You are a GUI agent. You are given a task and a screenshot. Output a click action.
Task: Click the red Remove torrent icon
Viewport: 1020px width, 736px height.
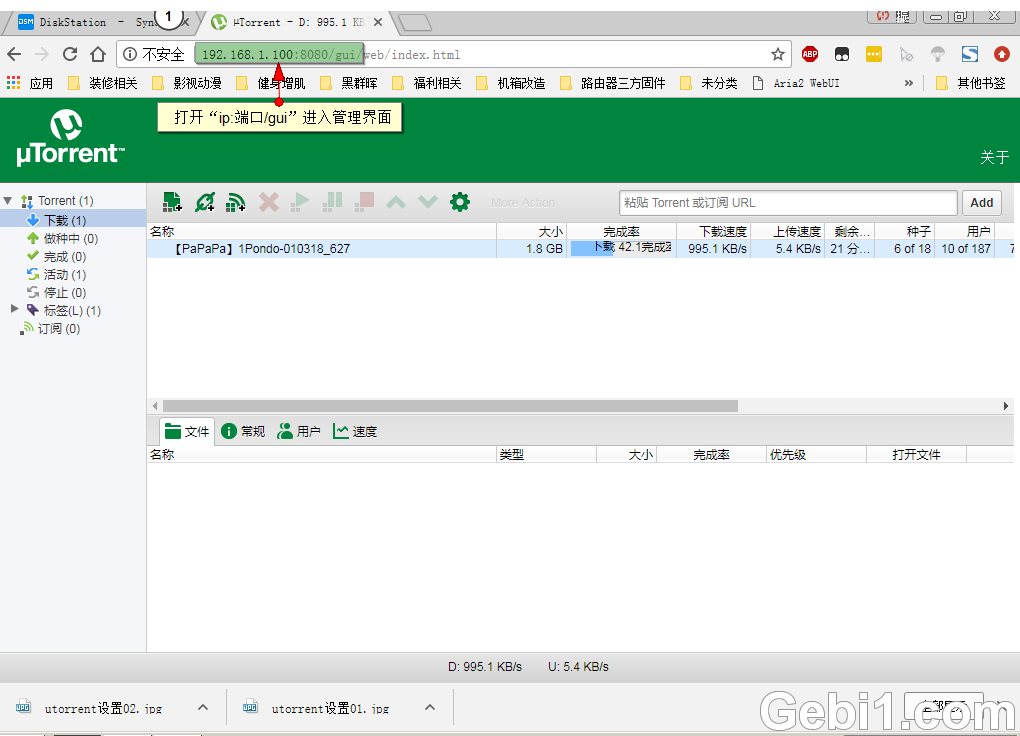268,201
